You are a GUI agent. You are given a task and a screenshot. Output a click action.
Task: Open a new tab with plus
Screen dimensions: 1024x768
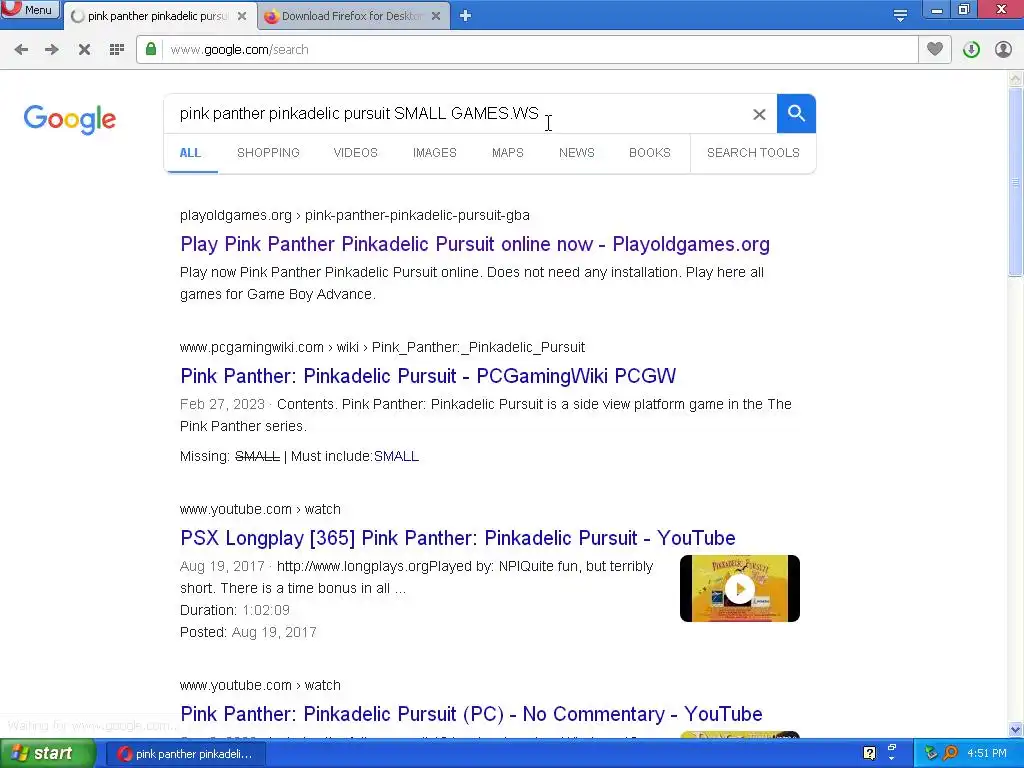[x=465, y=16]
